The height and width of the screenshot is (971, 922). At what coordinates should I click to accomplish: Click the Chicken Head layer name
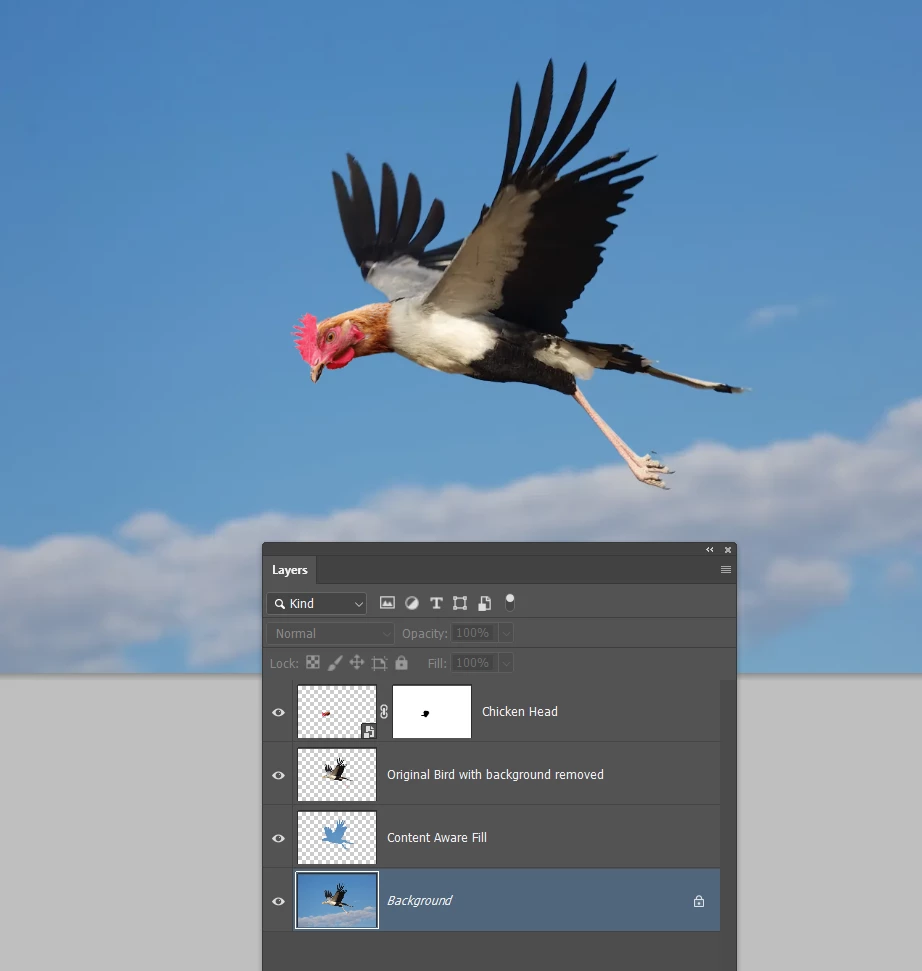[x=520, y=712]
